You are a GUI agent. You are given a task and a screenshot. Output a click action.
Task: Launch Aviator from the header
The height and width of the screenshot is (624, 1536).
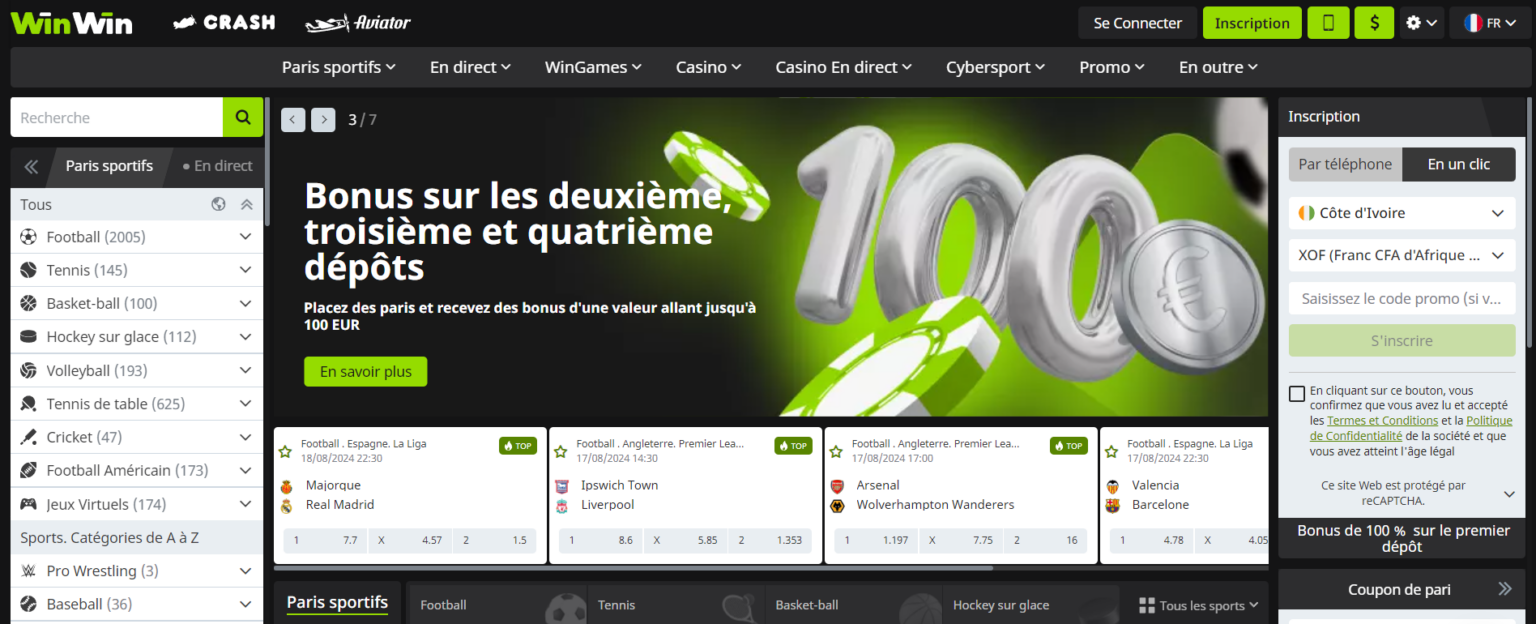pyautogui.click(x=358, y=21)
